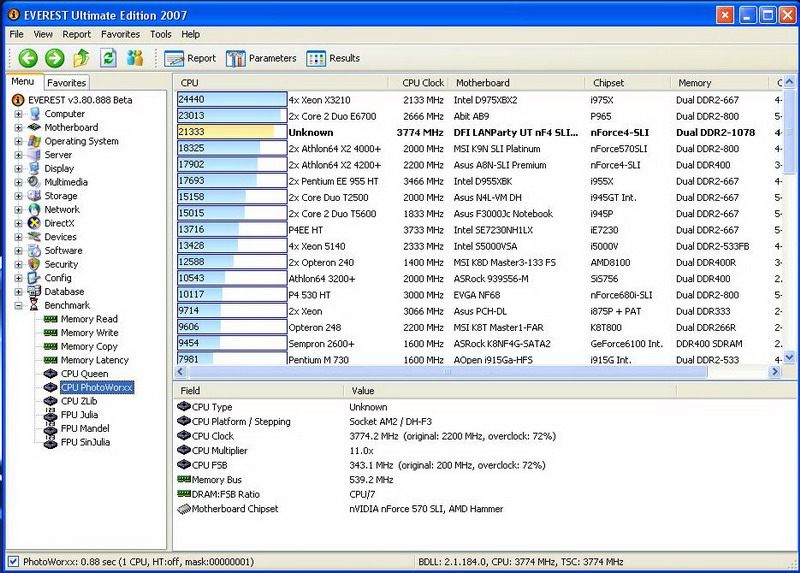Expand the Operating System node
The width and height of the screenshot is (800, 573).
[18, 141]
